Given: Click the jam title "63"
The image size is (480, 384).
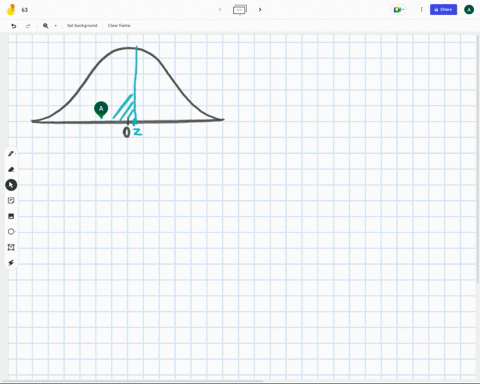Looking at the screenshot, I should coord(25,10).
